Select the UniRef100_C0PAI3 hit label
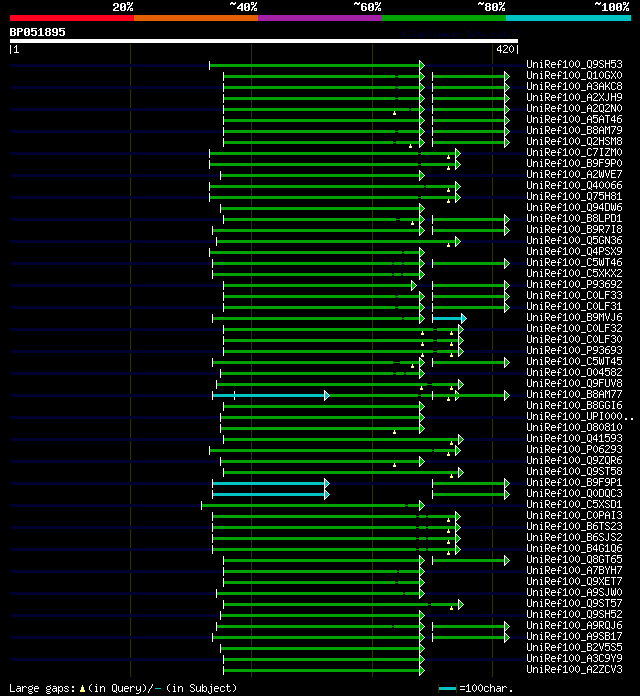This screenshot has height=696, width=640. point(574,516)
